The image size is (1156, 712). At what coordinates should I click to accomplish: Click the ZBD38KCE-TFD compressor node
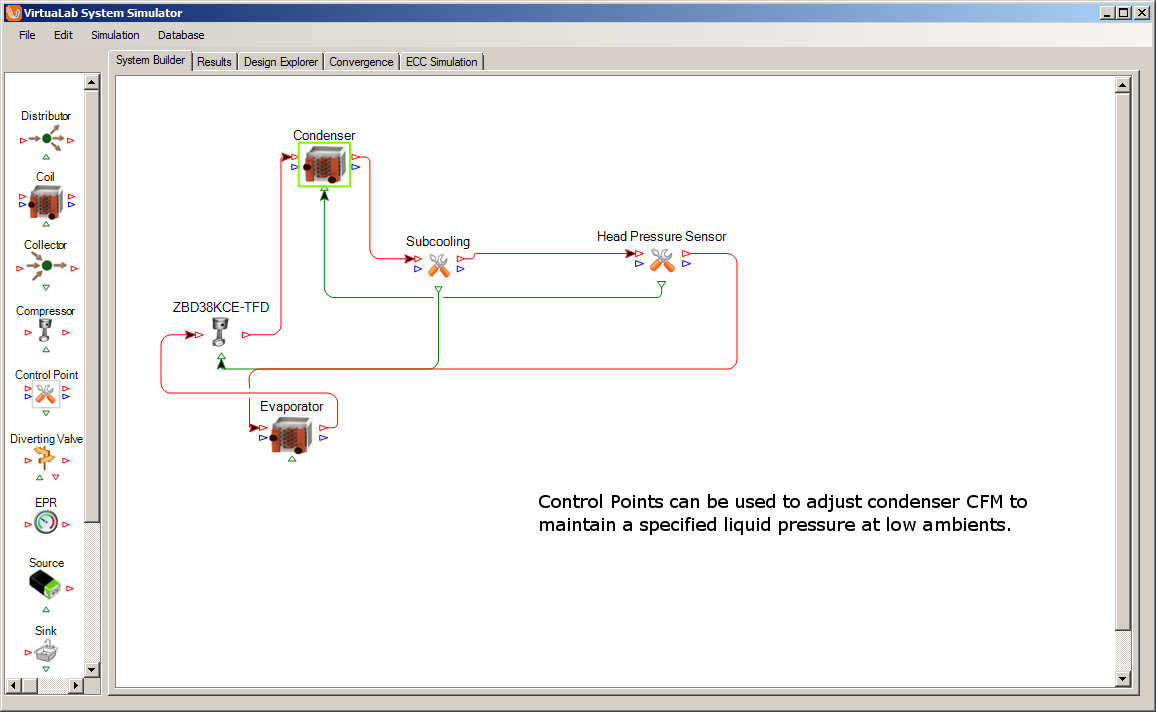[221, 336]
